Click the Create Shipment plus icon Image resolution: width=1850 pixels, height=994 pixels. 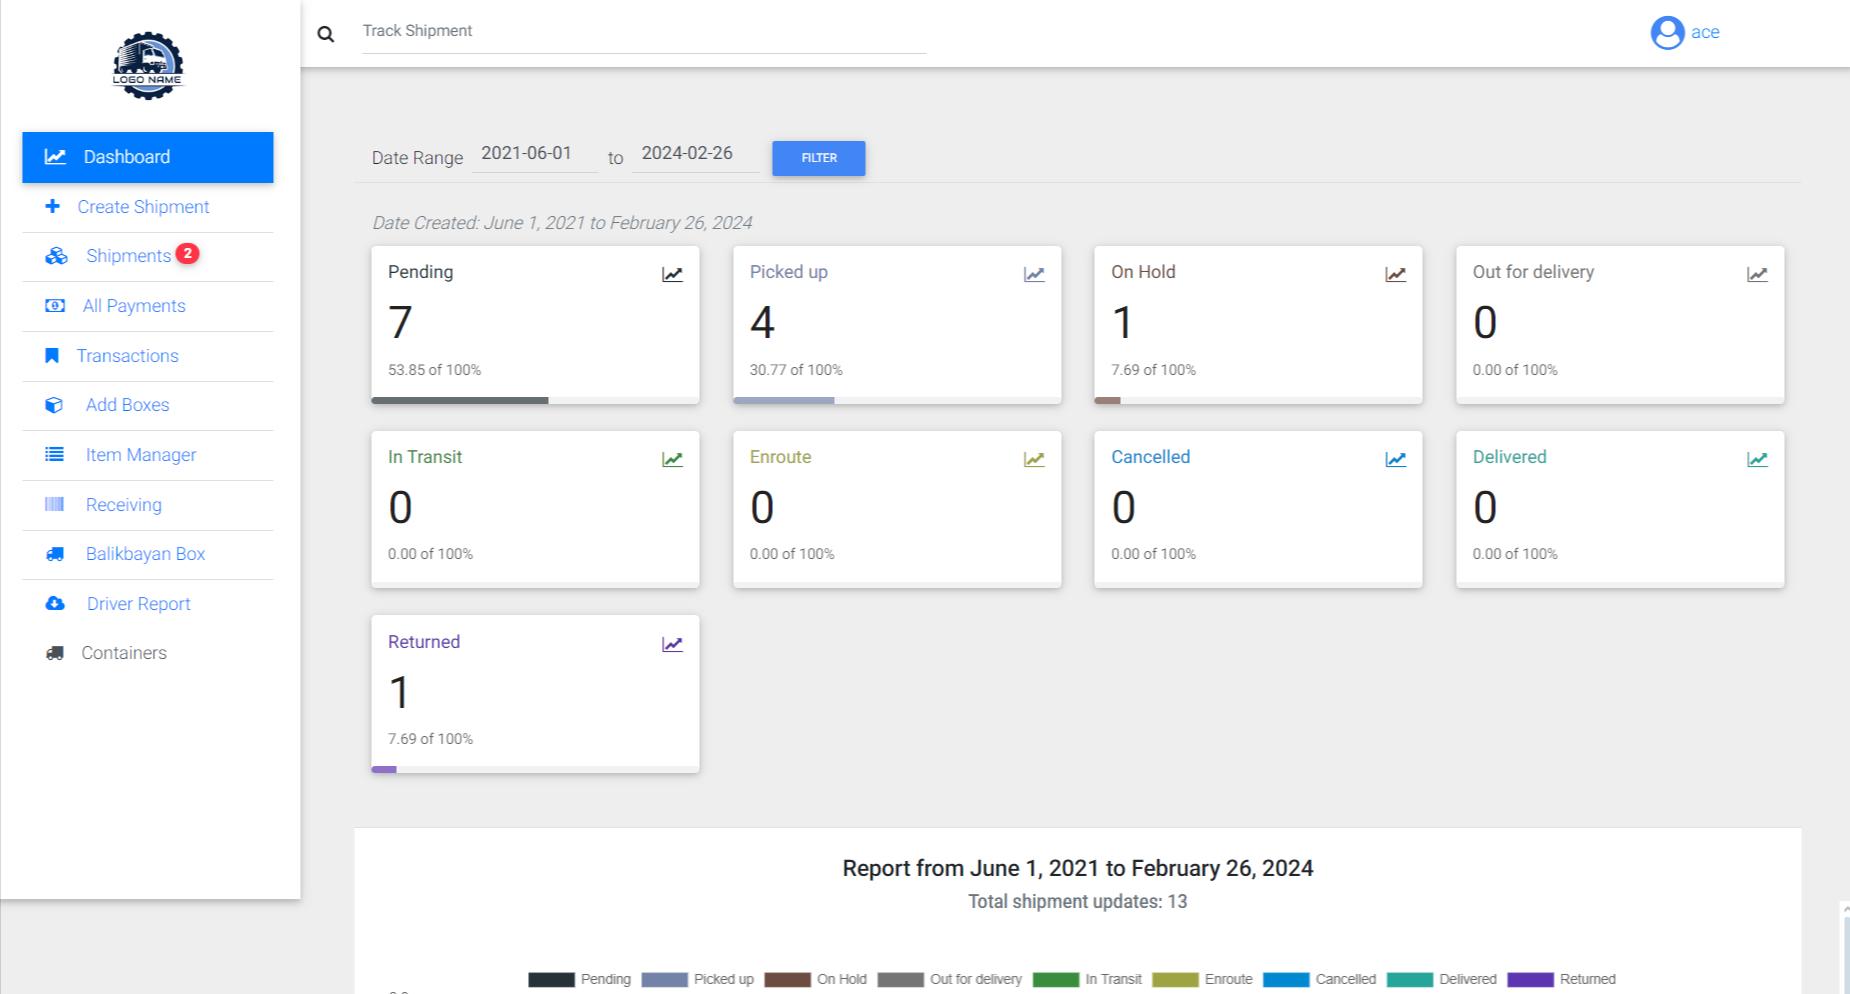point(53,206)
